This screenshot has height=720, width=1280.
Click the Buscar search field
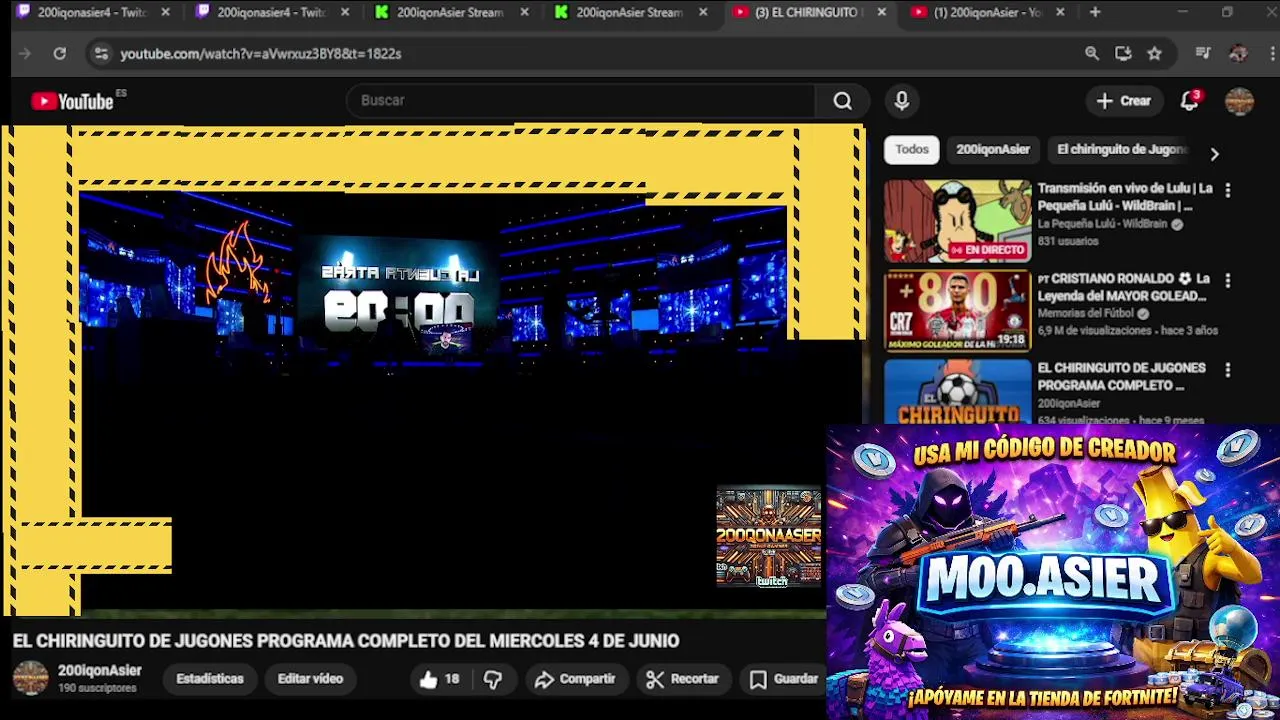[580, 101]
